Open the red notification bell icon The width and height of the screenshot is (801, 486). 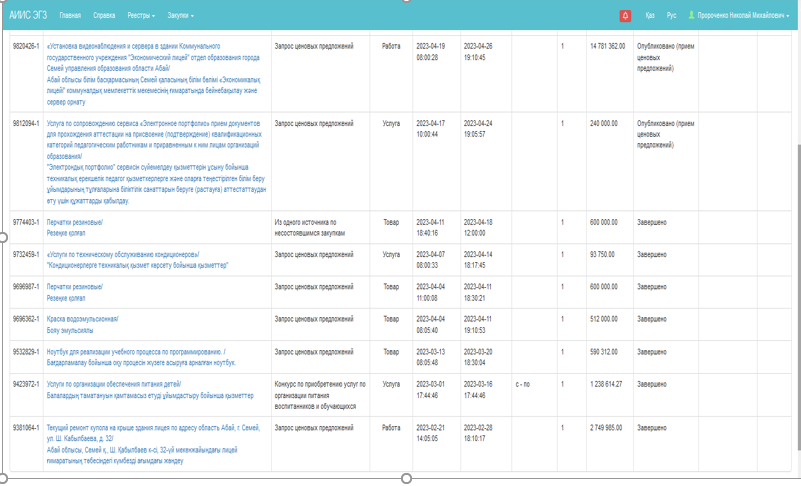click(x=625, y=16)
